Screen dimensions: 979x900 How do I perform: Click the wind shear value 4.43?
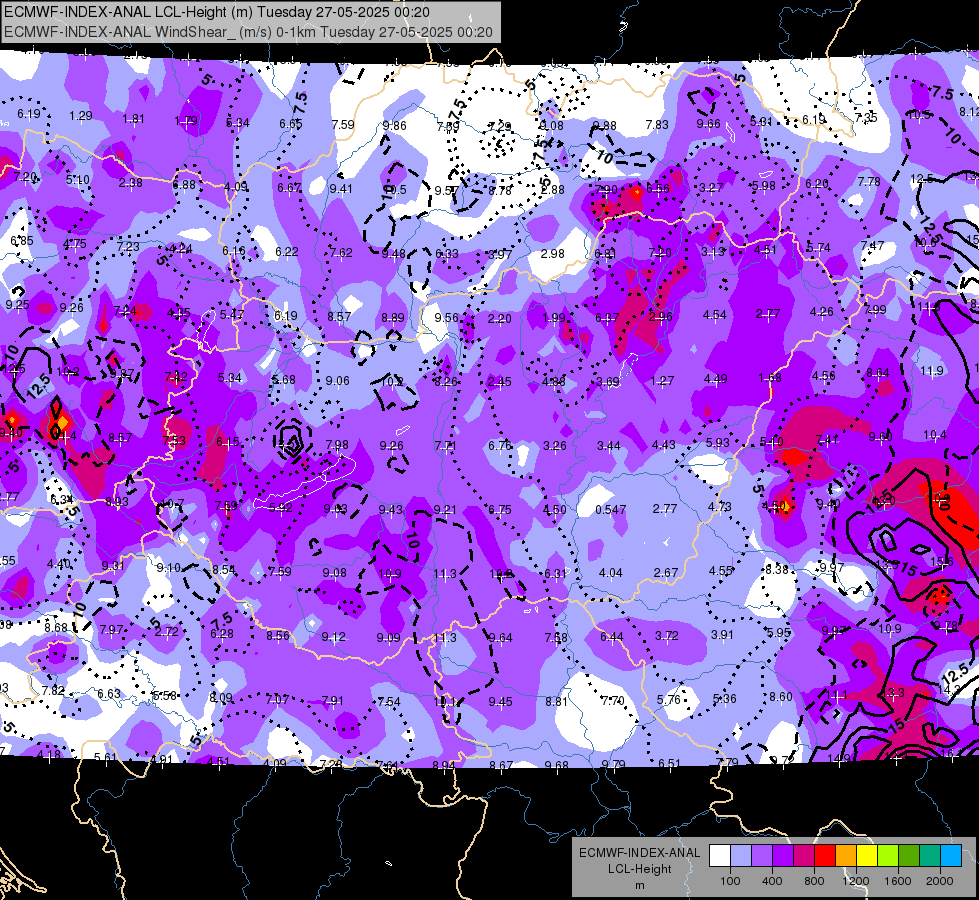(663, 445)
